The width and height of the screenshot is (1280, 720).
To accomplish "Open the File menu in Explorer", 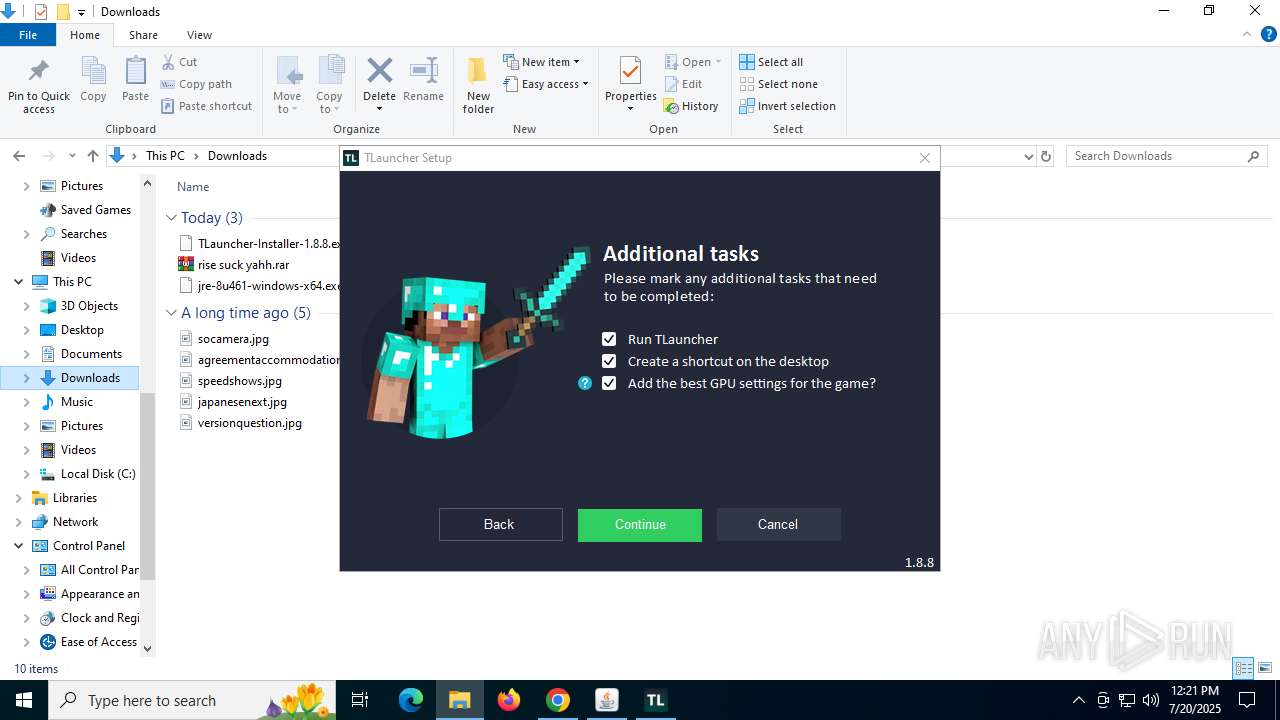I will (x=28, y=35).
